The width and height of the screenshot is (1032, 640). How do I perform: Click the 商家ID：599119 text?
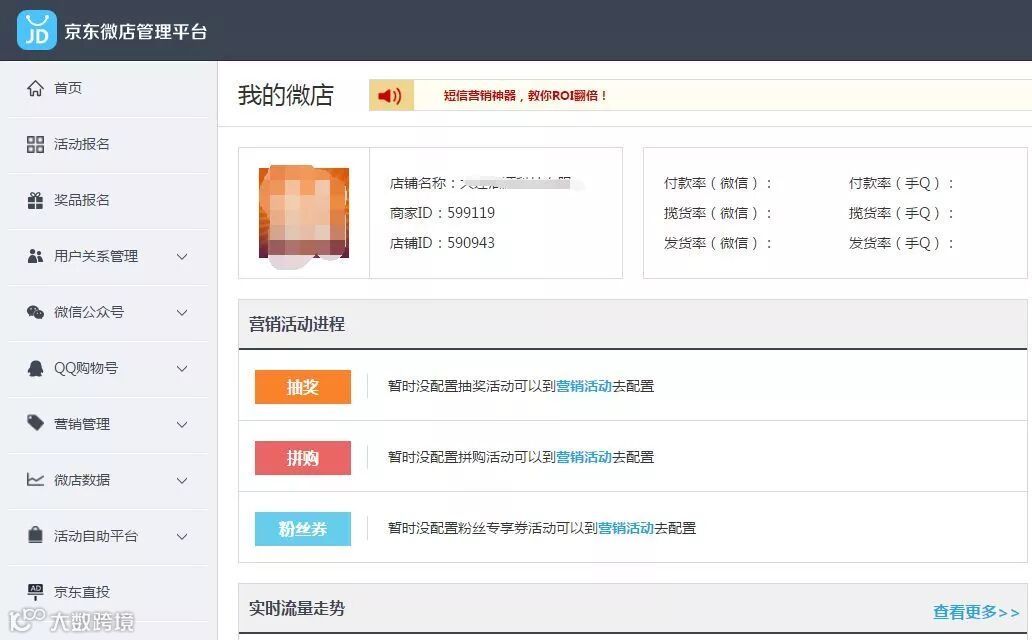[442, 213]
